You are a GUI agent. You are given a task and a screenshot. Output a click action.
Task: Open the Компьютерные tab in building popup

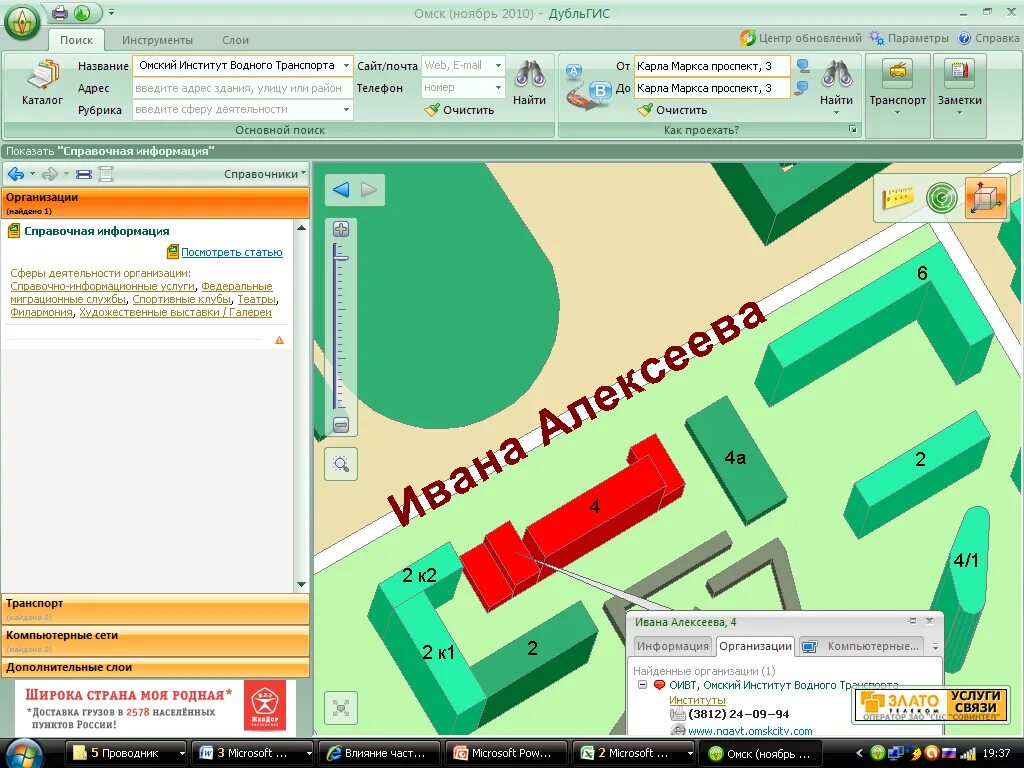tap(862, 646)
